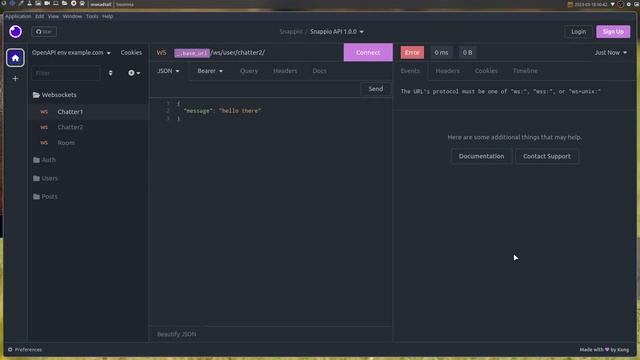
Task: Switch to response Headers tab
Action: coord(447,71)
